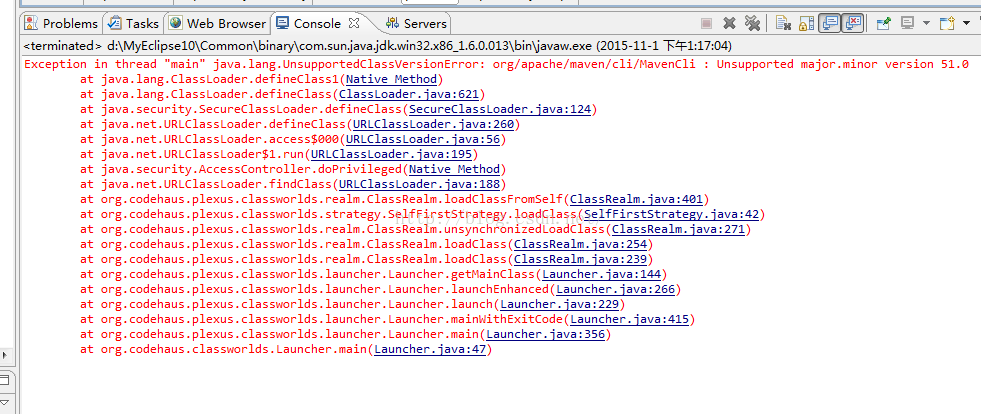
Task: Switch to the Tasks tab
Action: [x=133, y=24]
